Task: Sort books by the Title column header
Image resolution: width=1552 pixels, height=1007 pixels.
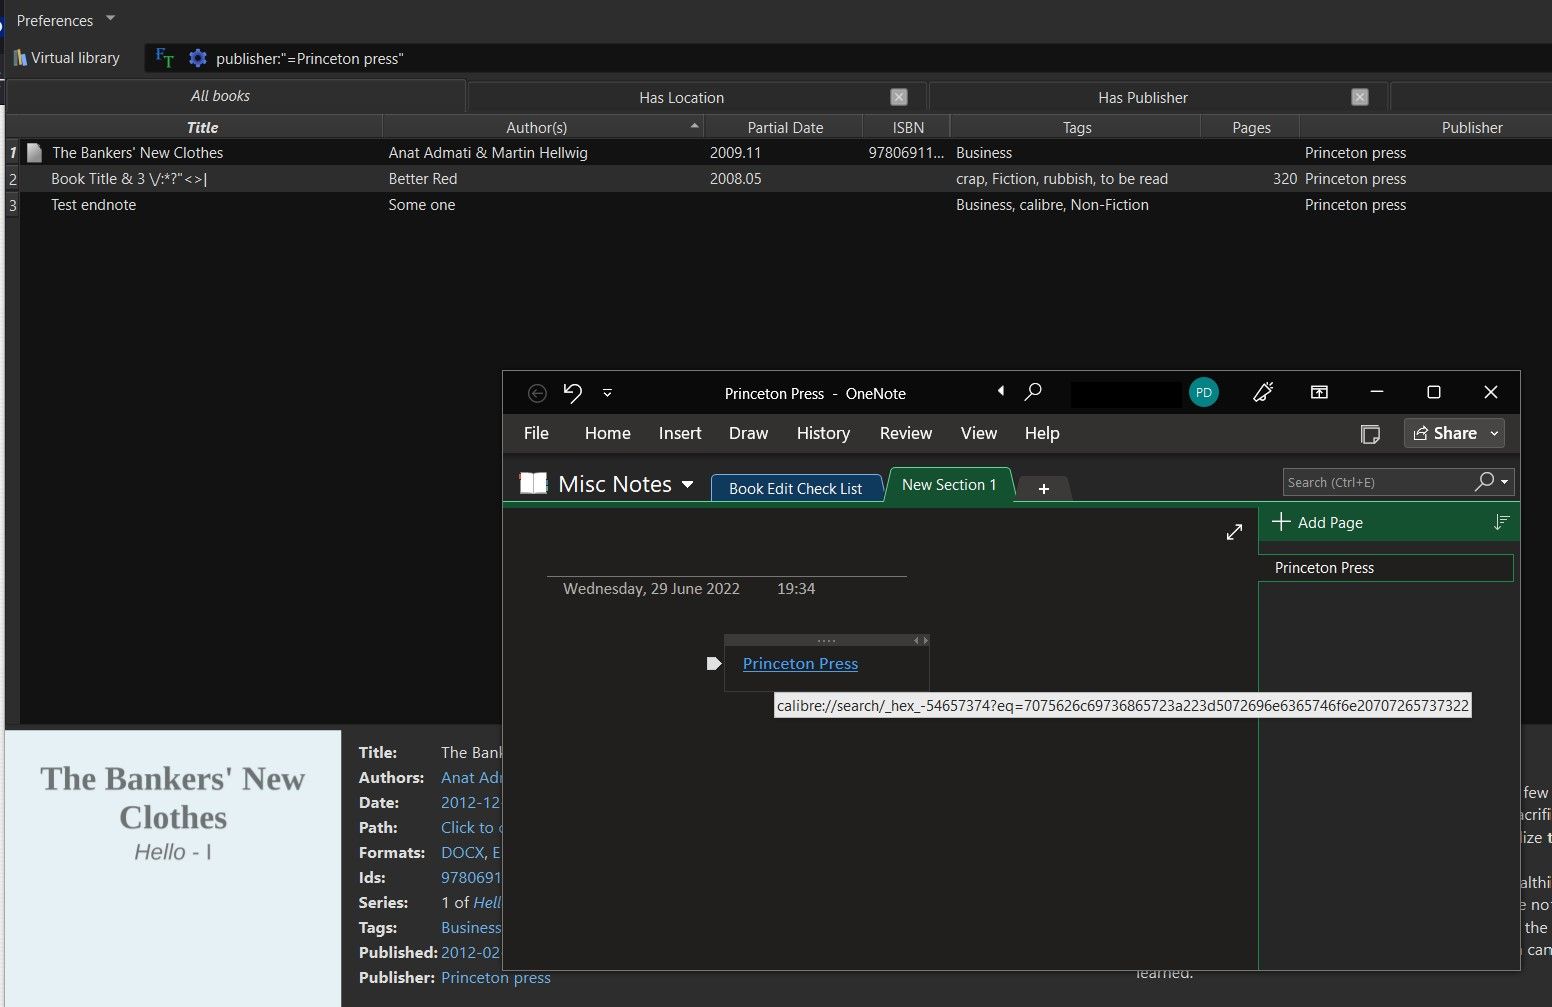Action: tap(202, 127)
